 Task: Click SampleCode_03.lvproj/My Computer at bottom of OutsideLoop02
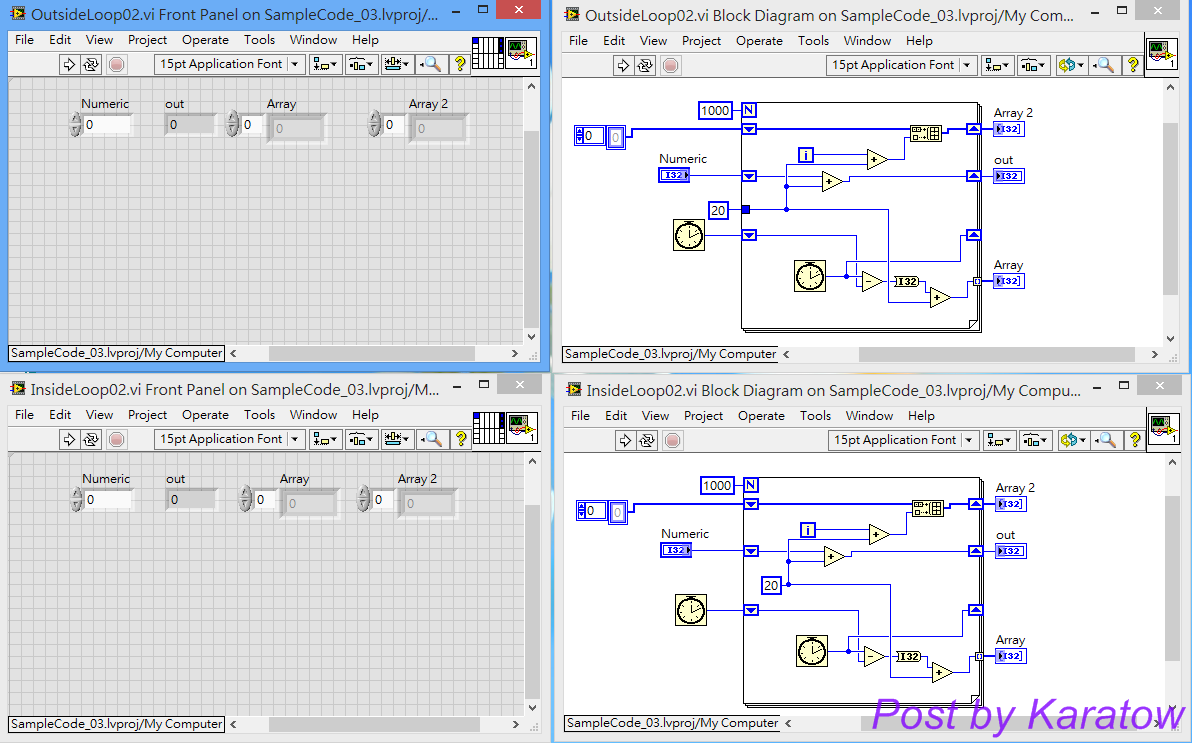coord(115,353)
